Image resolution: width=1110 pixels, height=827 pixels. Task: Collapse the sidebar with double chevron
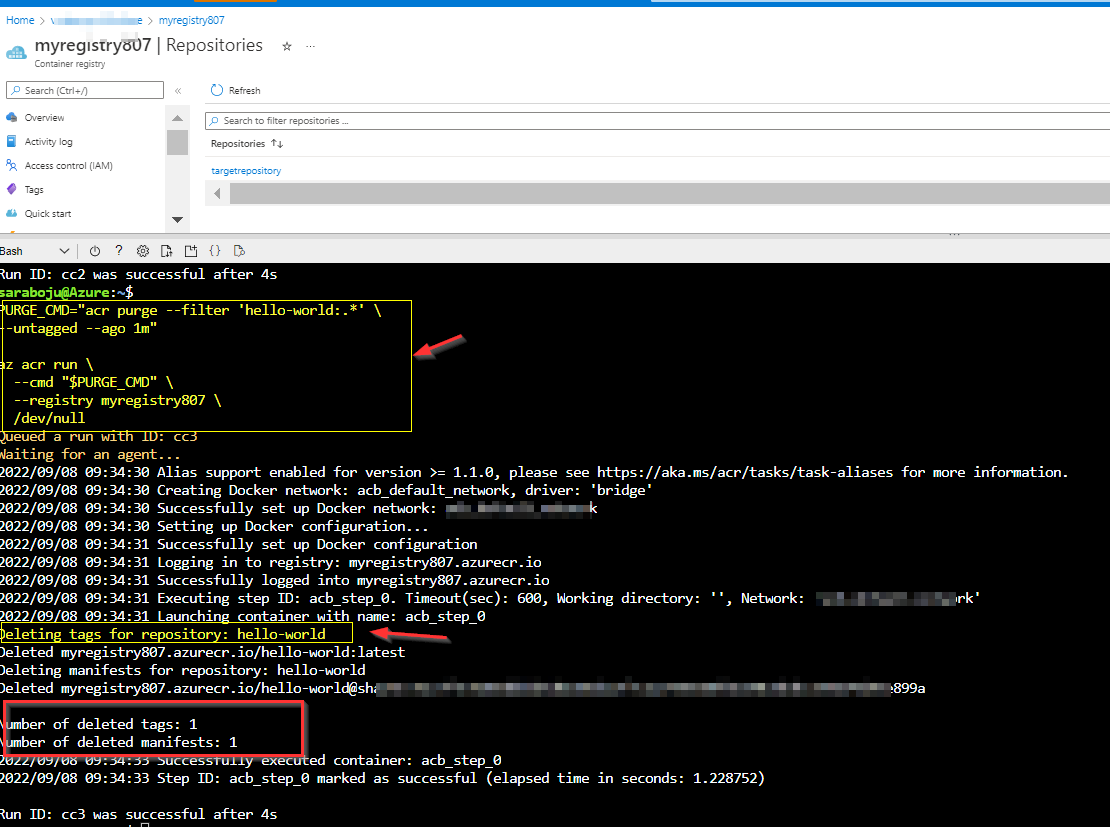(178, 91)
